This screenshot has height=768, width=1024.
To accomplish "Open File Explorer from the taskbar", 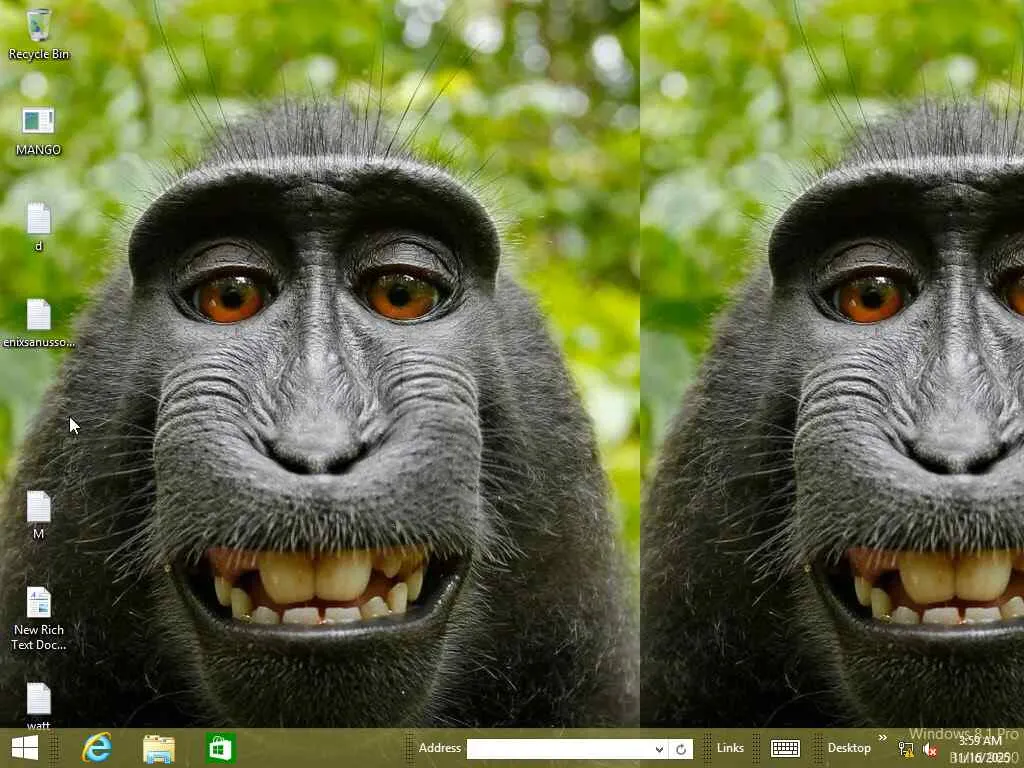I will pos(159,748).
